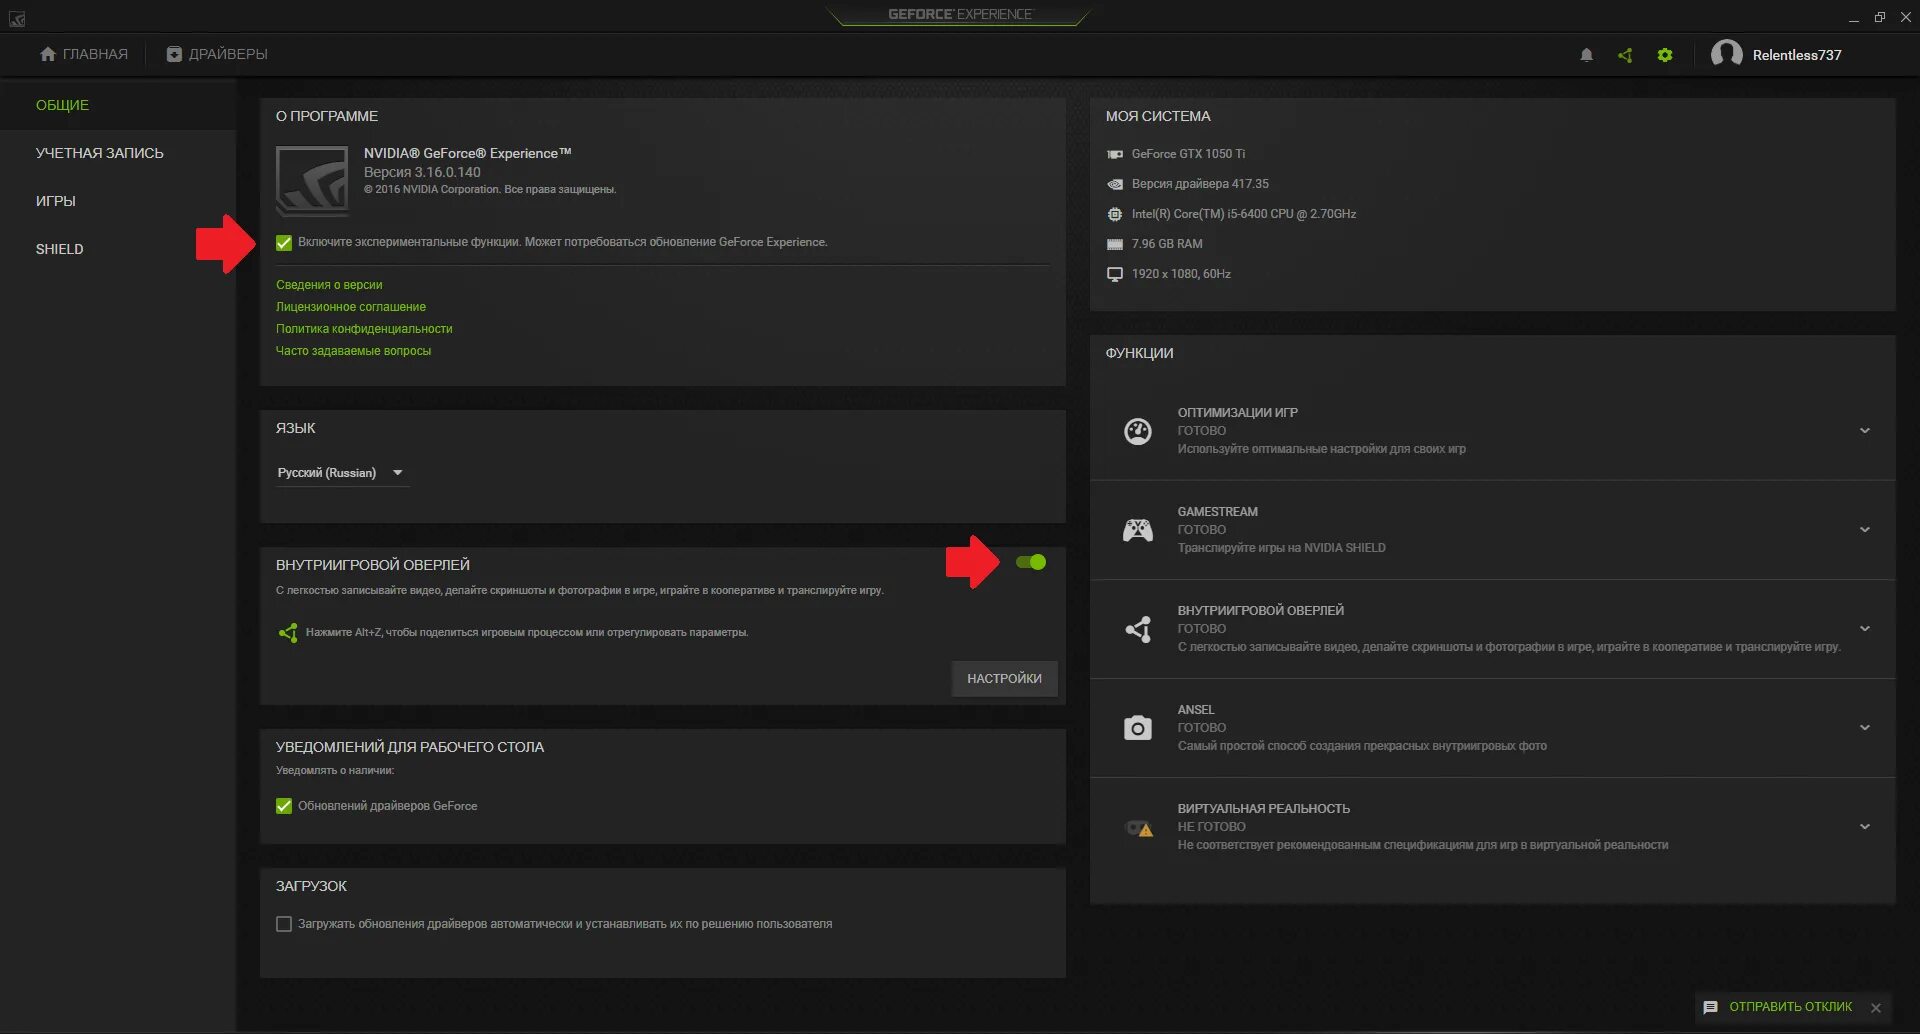Open the share overlay icon in header
This screenshot has width=1921, height=1034.
tap(1625, 55)
